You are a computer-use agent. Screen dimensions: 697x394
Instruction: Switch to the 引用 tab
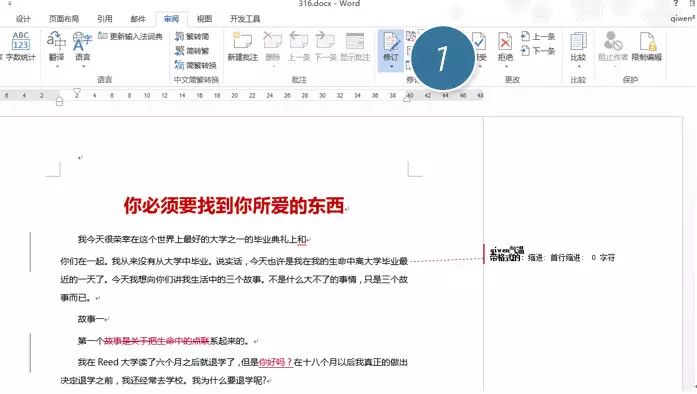coord(104,19)
